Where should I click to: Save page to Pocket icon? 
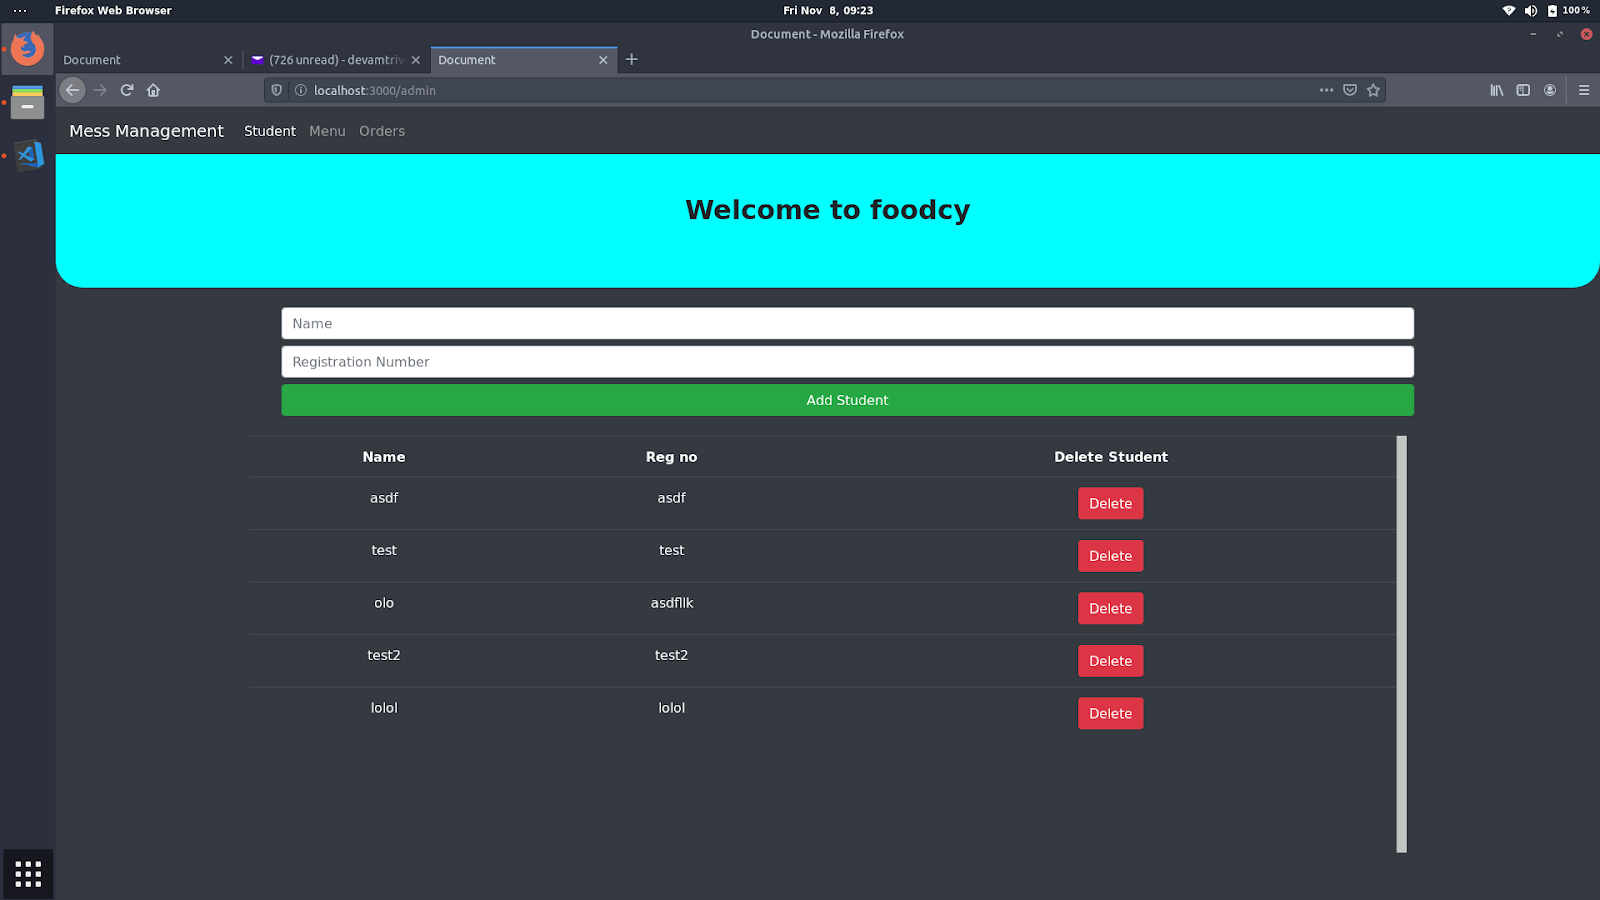pos(1350,90)
